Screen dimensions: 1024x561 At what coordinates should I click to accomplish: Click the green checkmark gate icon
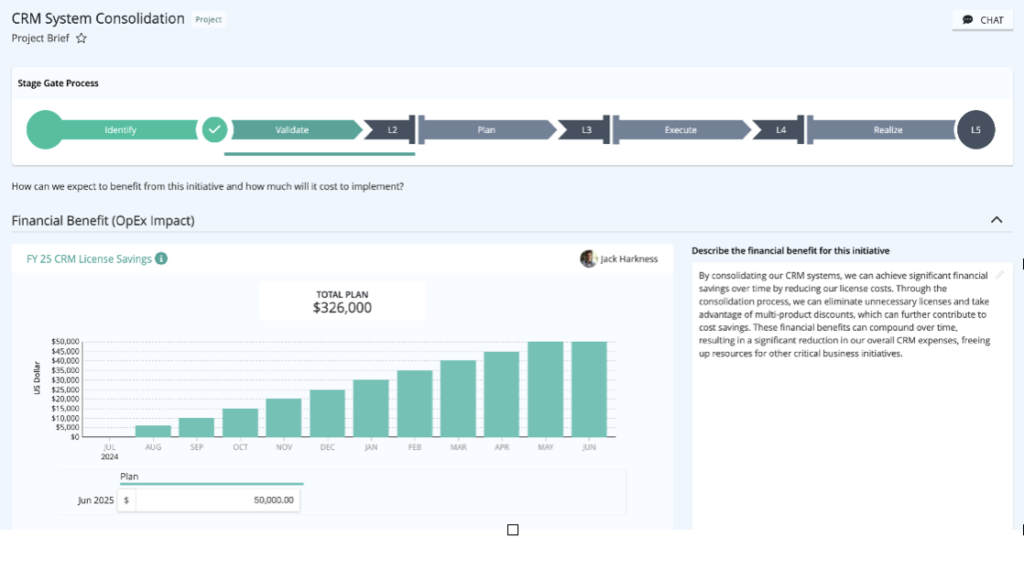[x=214, y=129]
